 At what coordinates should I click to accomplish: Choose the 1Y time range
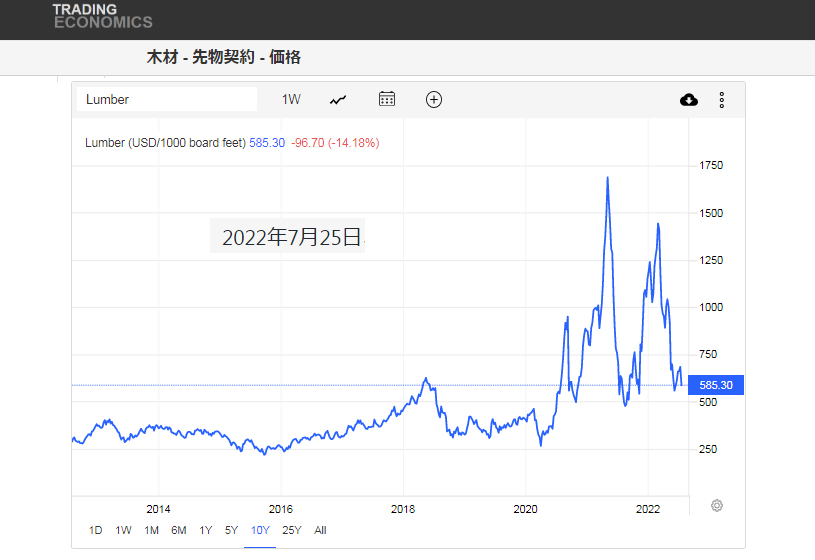pyautogui.click(x=206, y=530)
